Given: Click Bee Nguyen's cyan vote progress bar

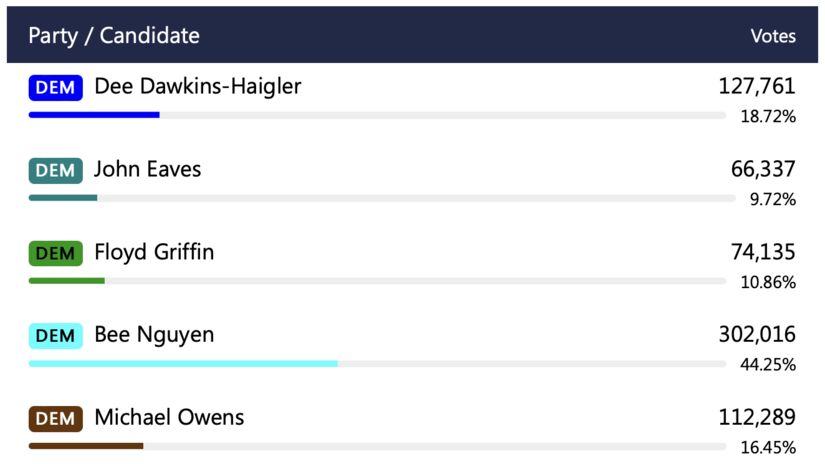Looking at the screenshot, I should (x=183, y=363).
